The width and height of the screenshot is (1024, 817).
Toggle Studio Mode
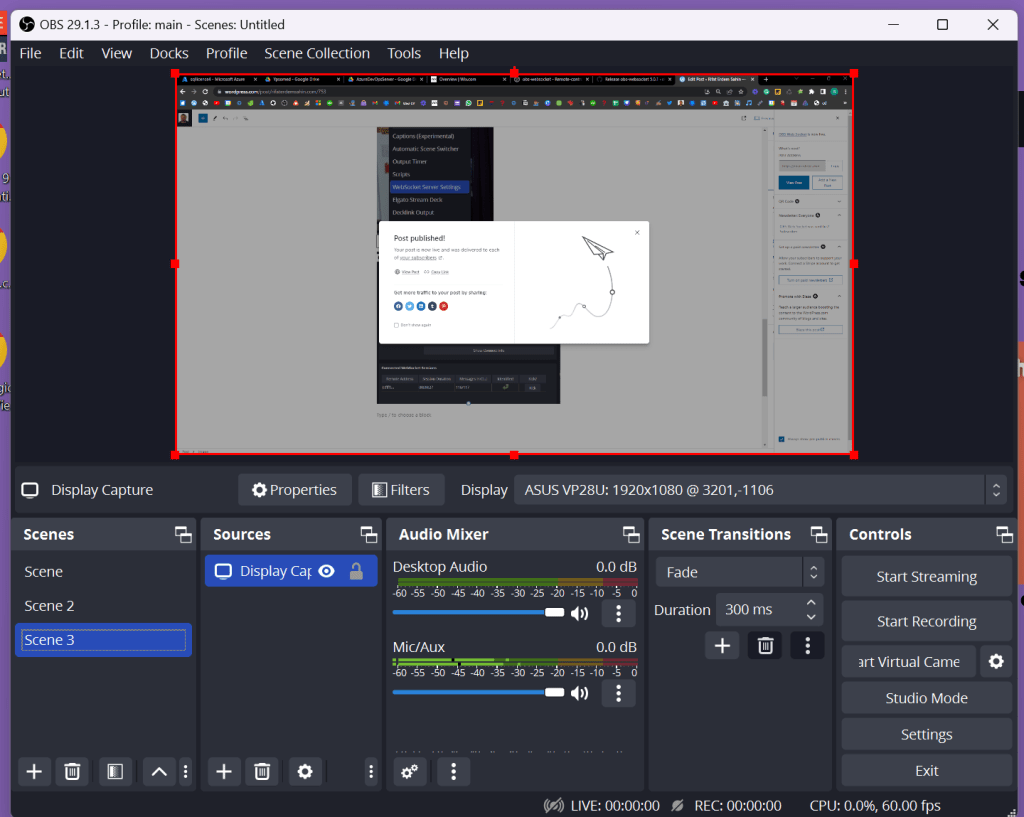pyautogui.click(x=926, y=698)
